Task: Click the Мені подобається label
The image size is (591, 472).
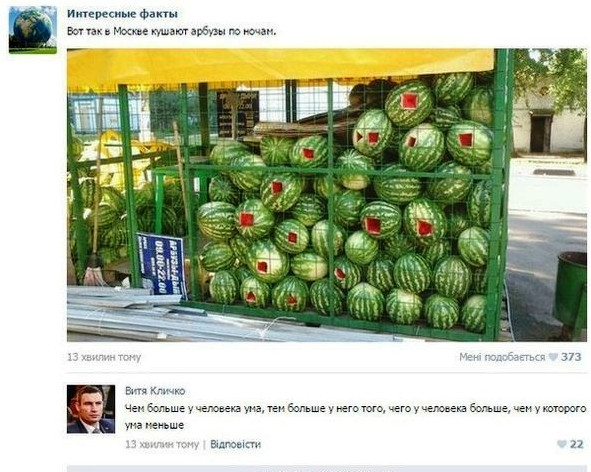Action: pyautogui.click(x=502, y=357)
